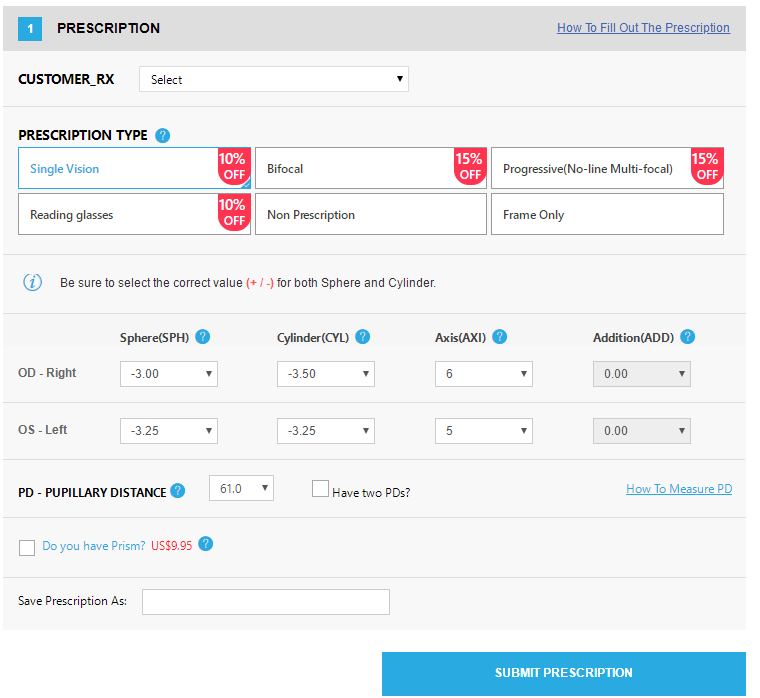
Task: Click the Addition(ADD) help icon
Action: pyautogui.click(x=687, y=337)
